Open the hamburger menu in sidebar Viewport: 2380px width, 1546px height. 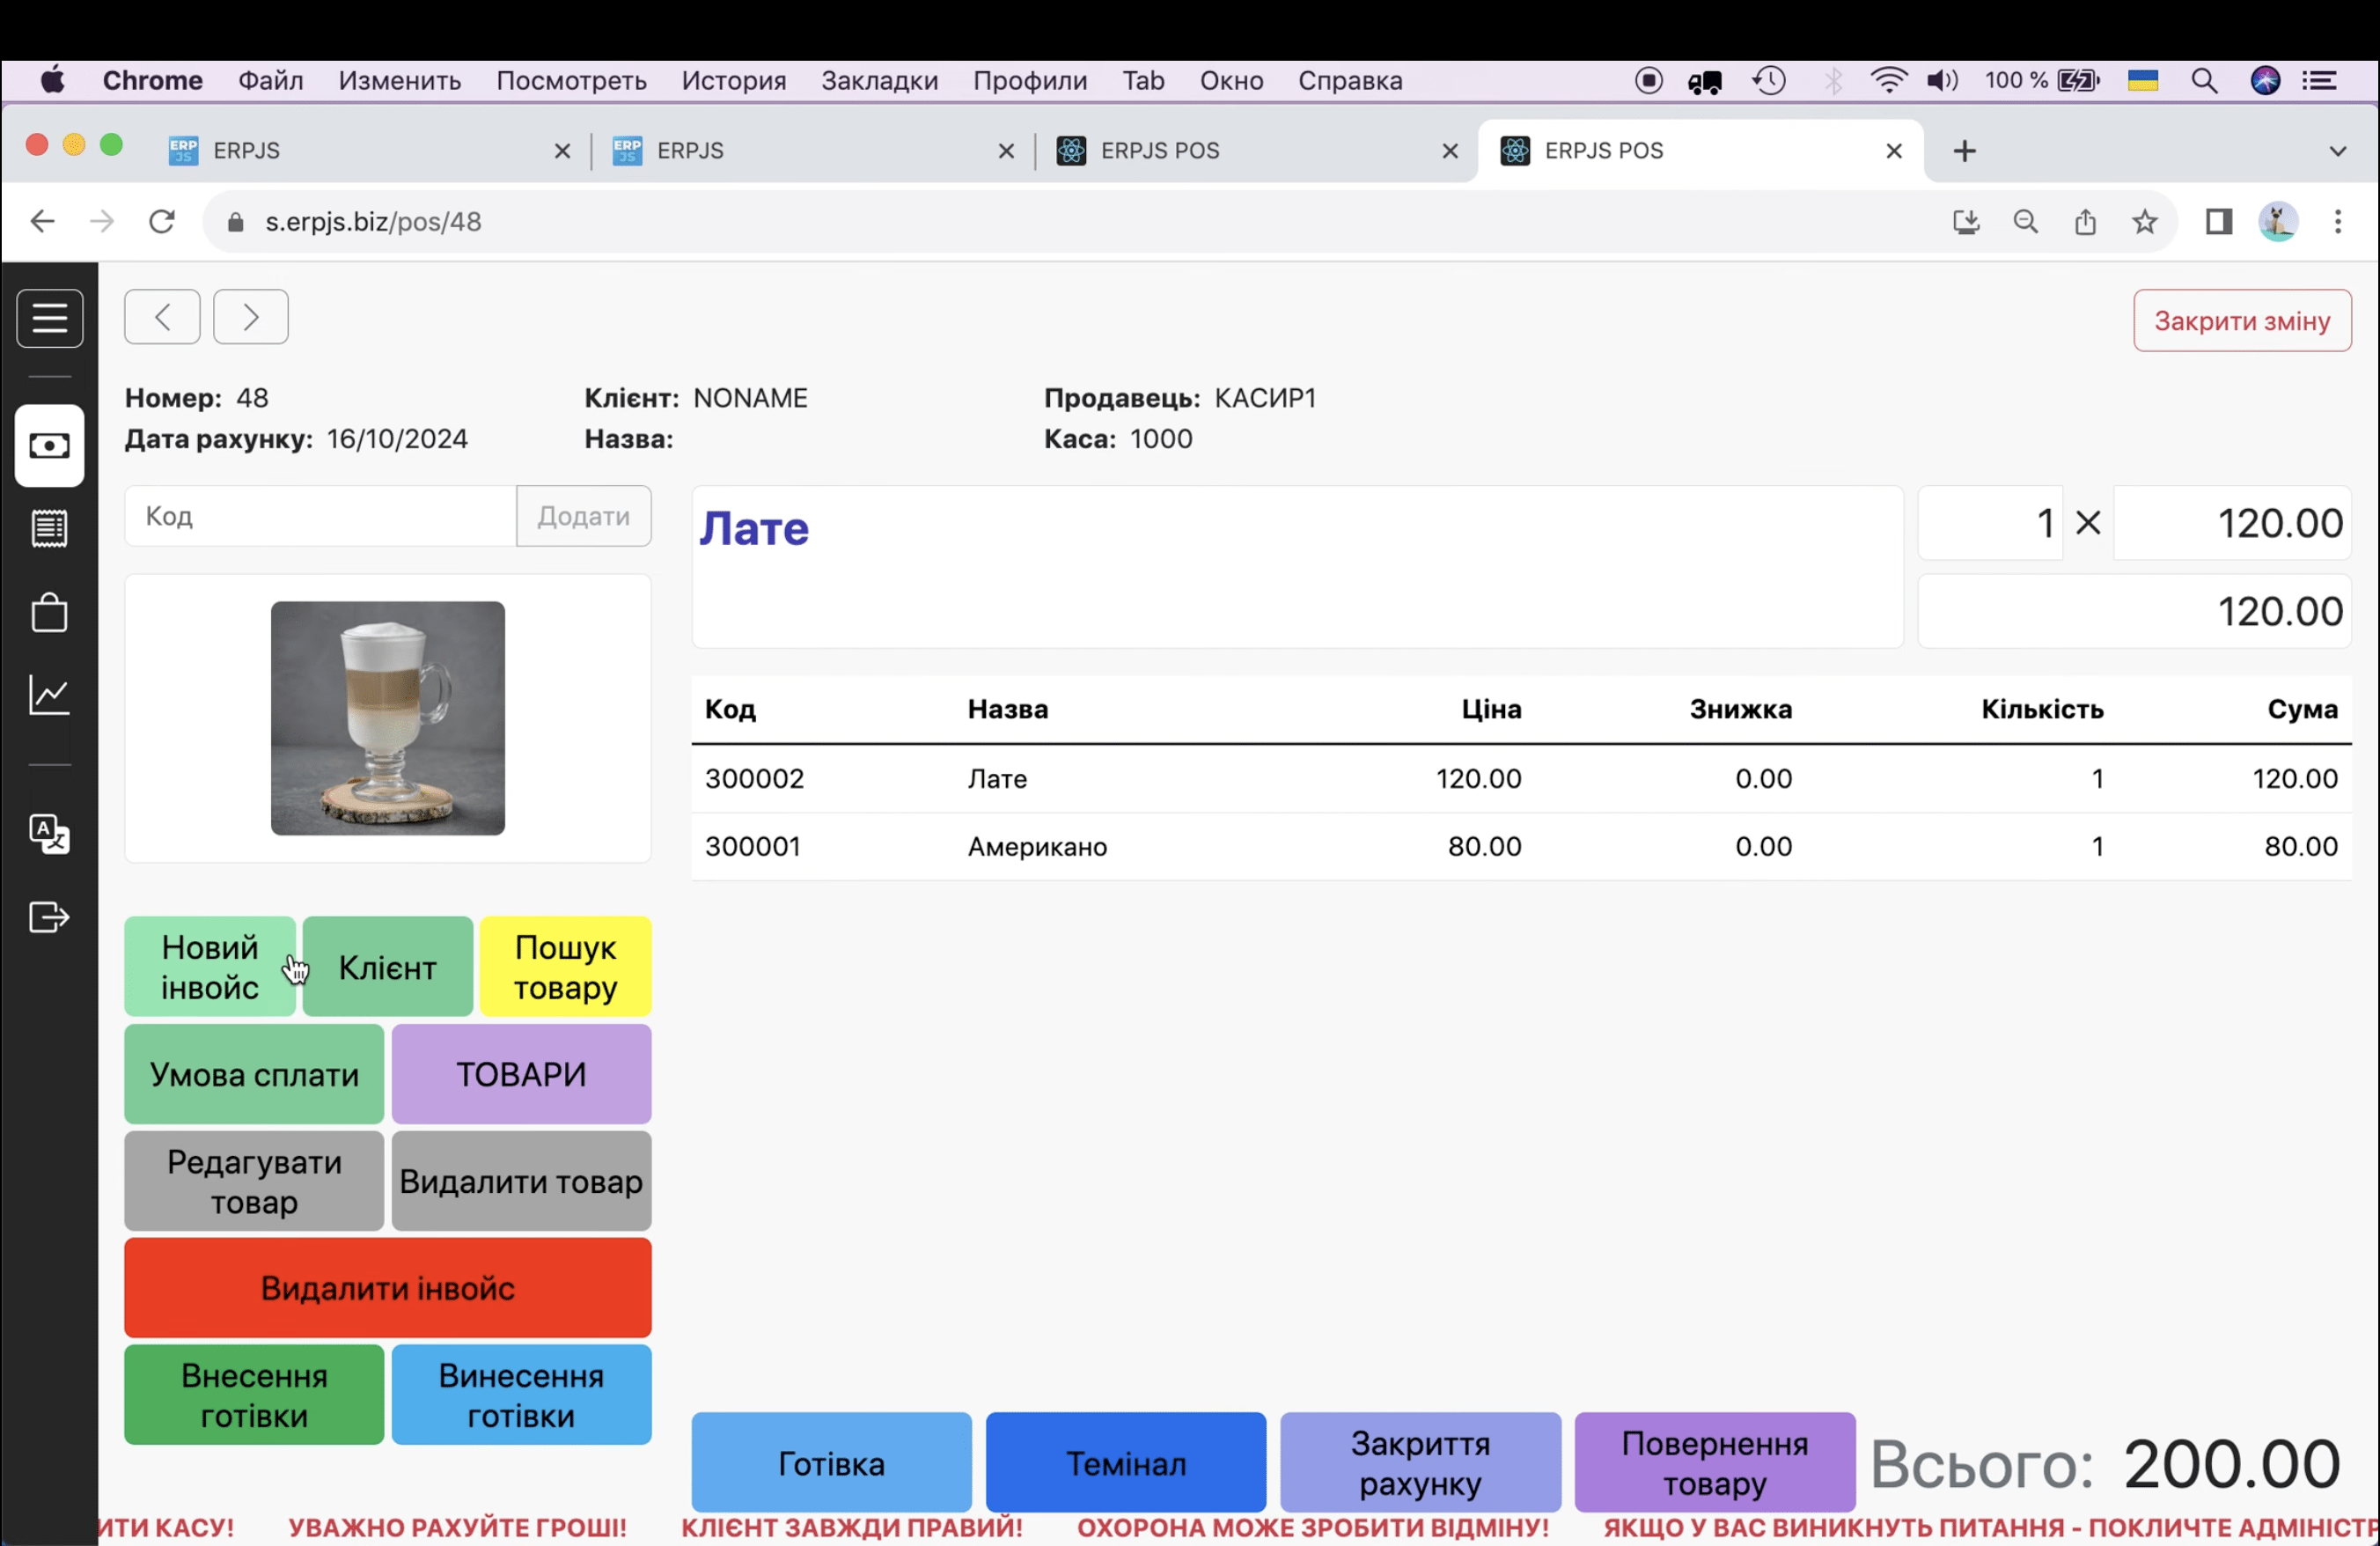click(x=49, y=318)
